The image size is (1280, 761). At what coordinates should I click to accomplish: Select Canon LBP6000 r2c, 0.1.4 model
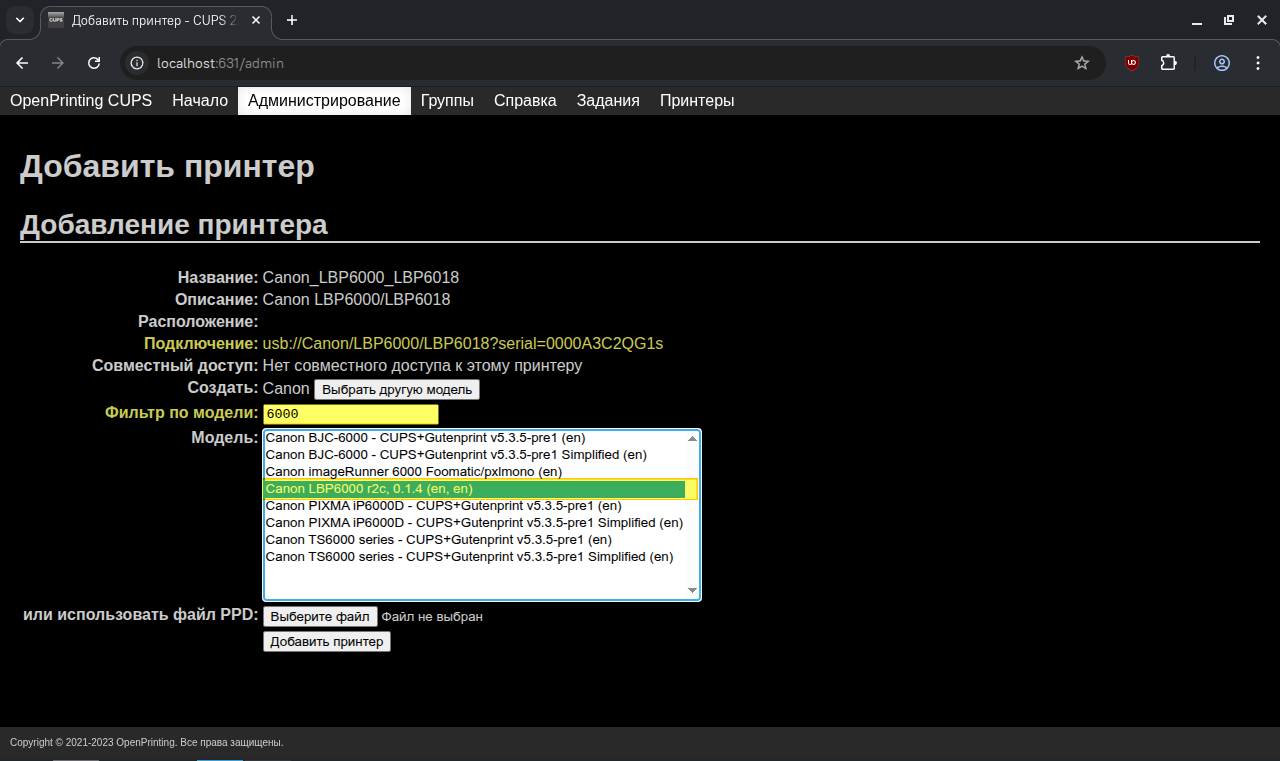(x=475, y=489)
